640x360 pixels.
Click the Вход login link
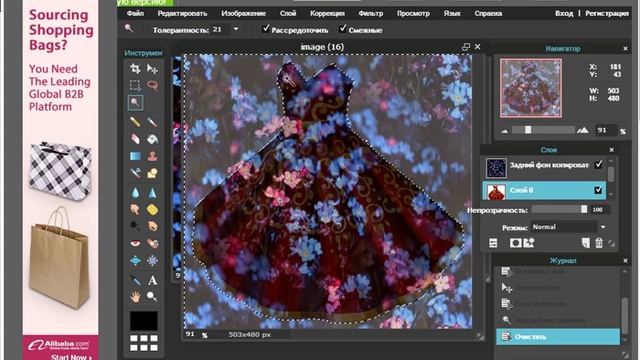564,13
